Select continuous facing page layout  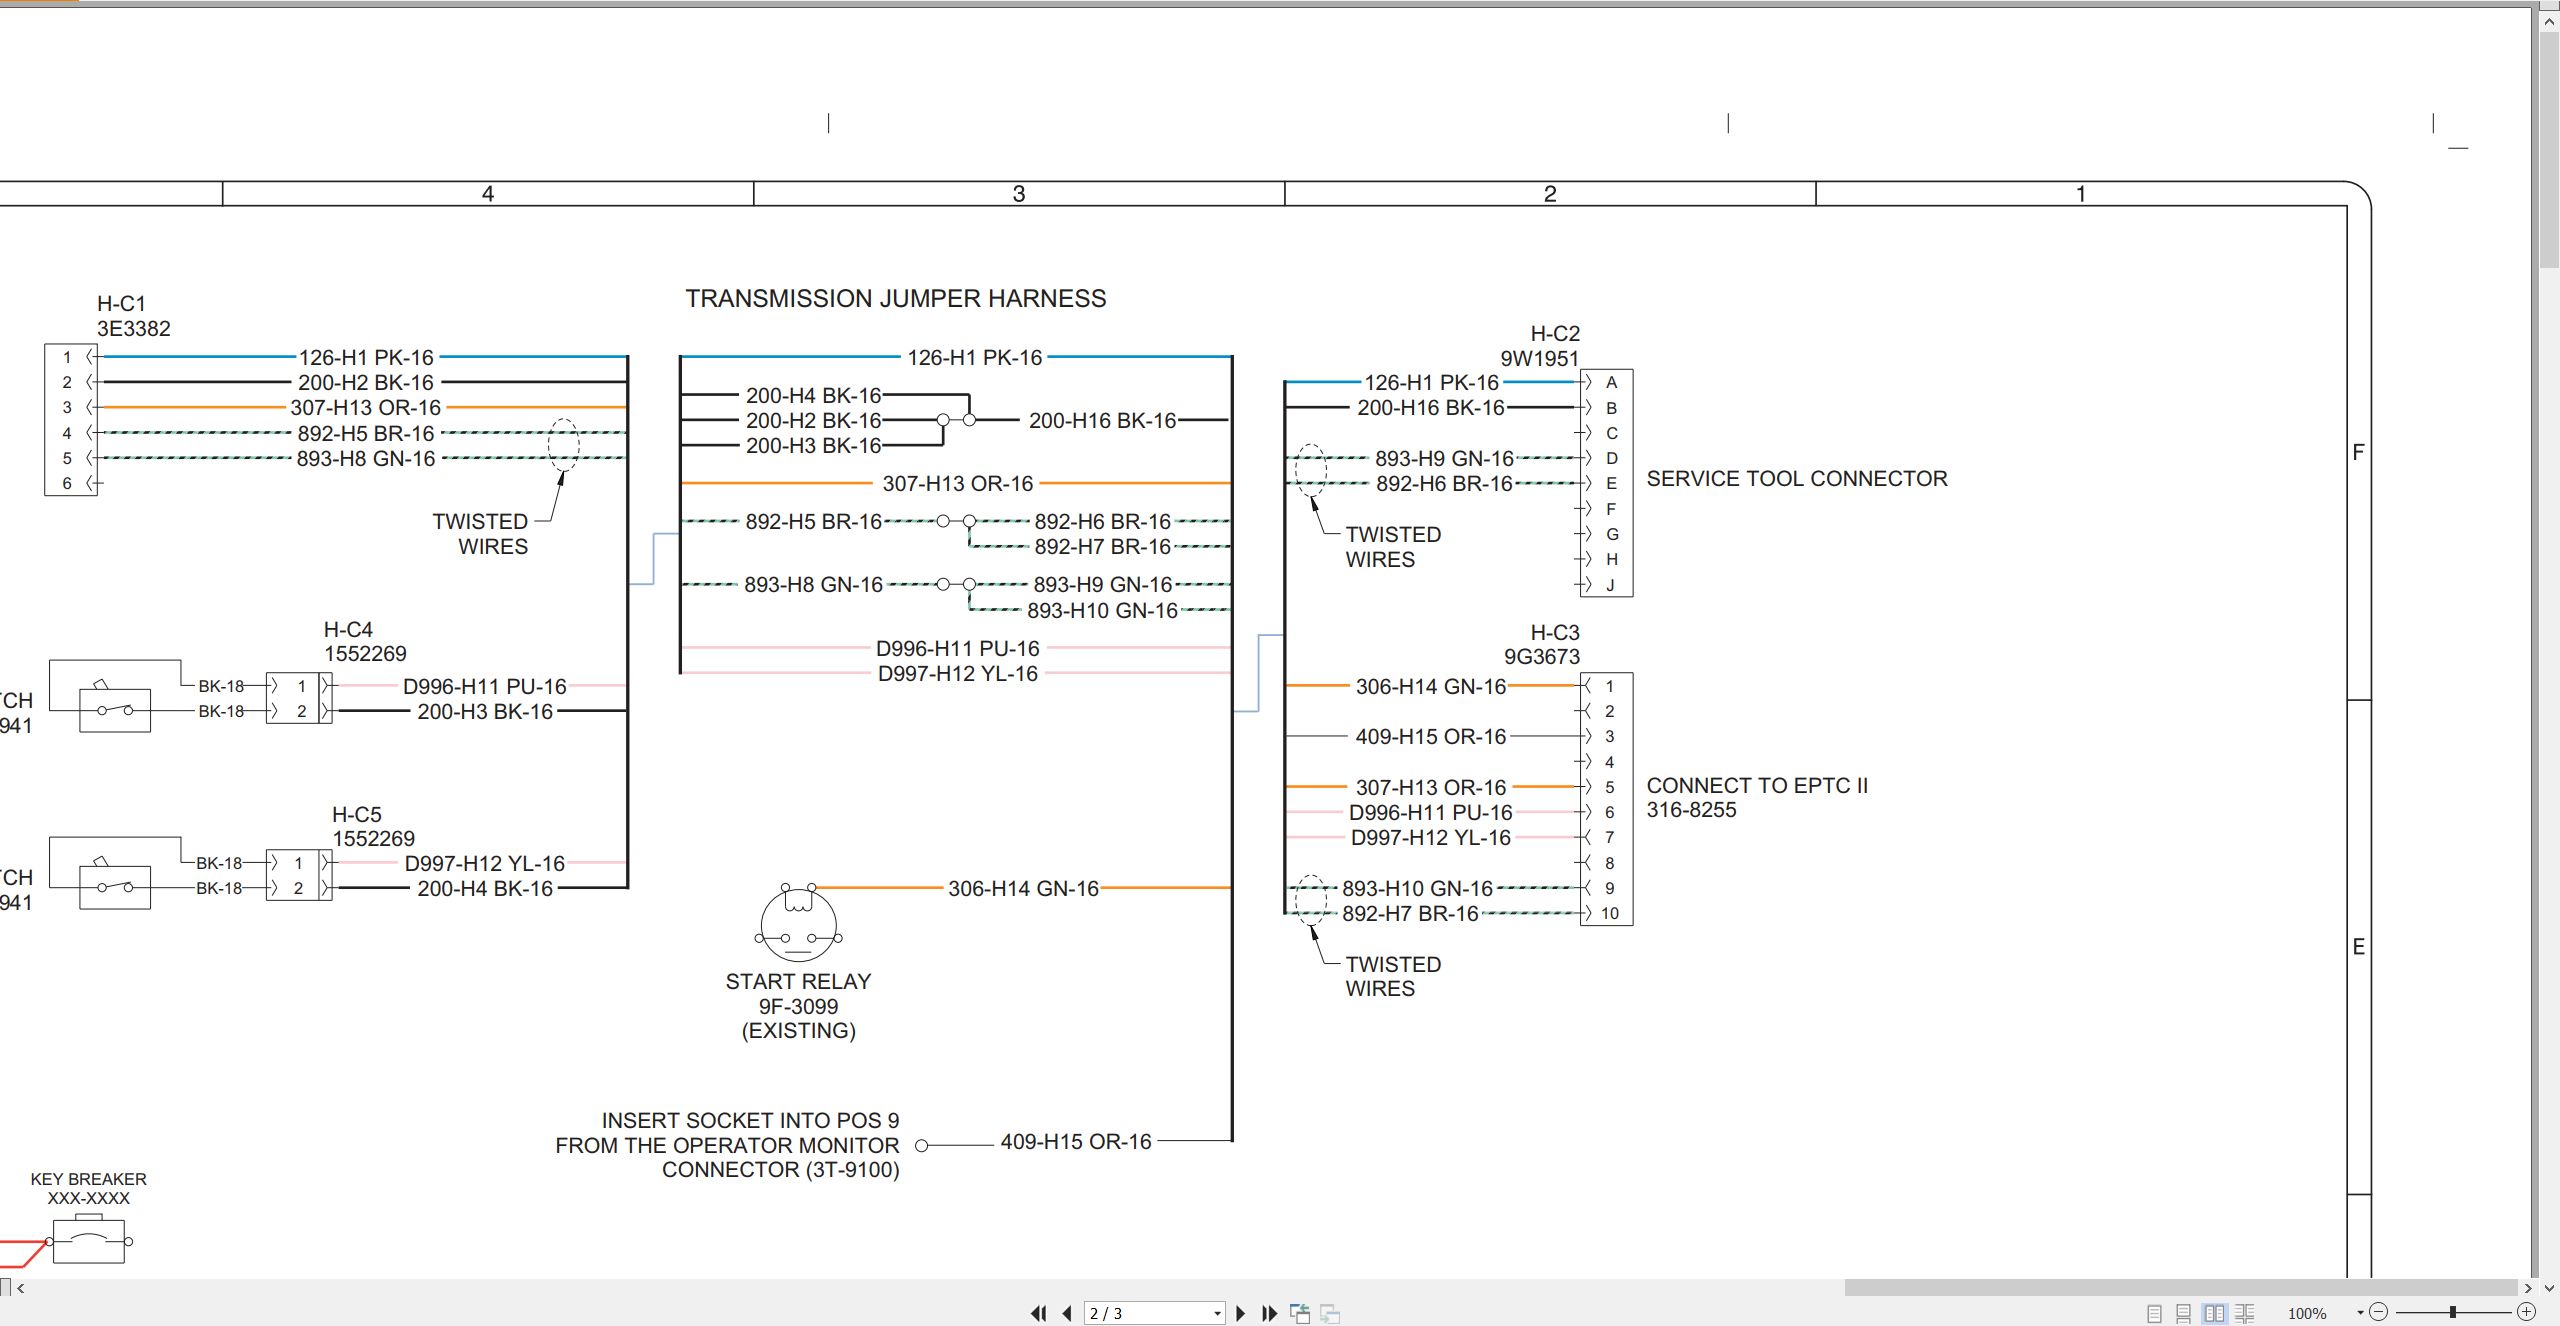(x=2245, y=1313)
